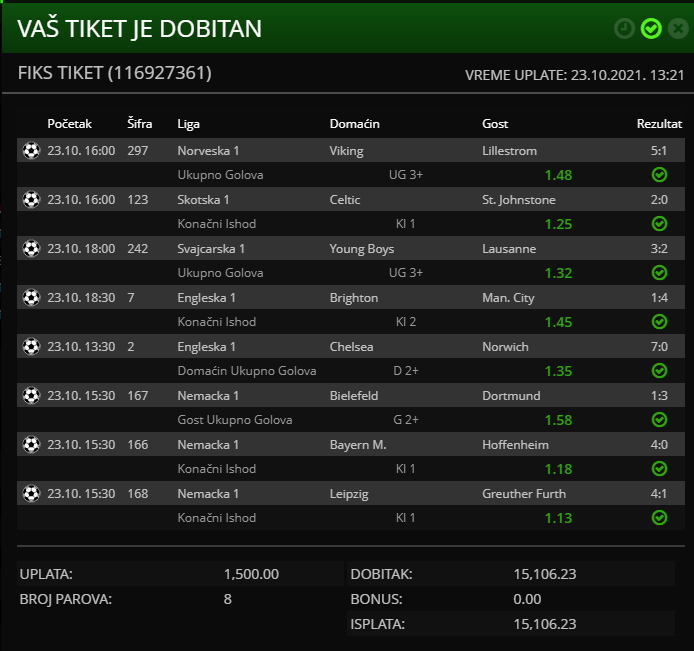Image resolution: width=694 pixels, height=651 pixels.
Task: Click the soccer ball icon for Celtic match
Action: (31, 200)
